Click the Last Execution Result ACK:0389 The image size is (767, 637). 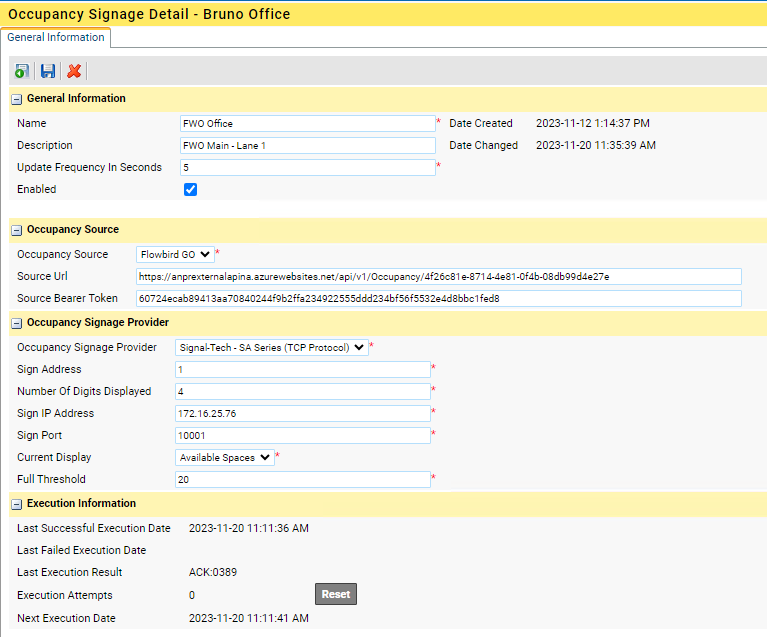click(x=213, y=572)
